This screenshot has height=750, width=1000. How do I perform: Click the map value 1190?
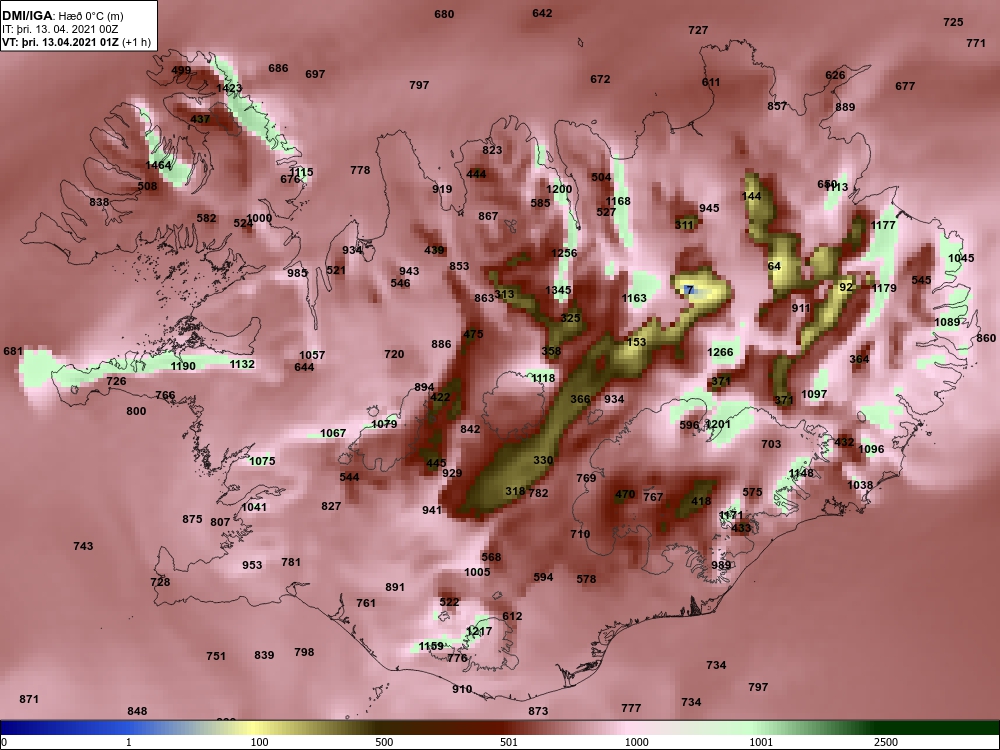(x=183, y=366)
